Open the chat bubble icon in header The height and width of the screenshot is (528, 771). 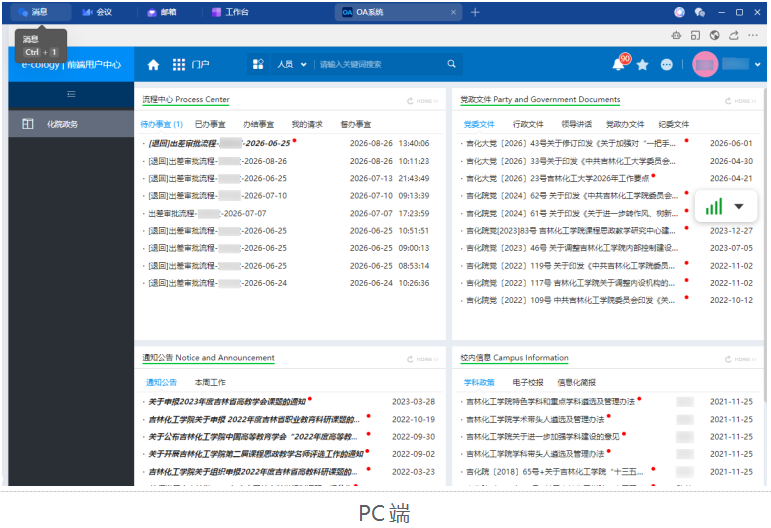[666, 64]
